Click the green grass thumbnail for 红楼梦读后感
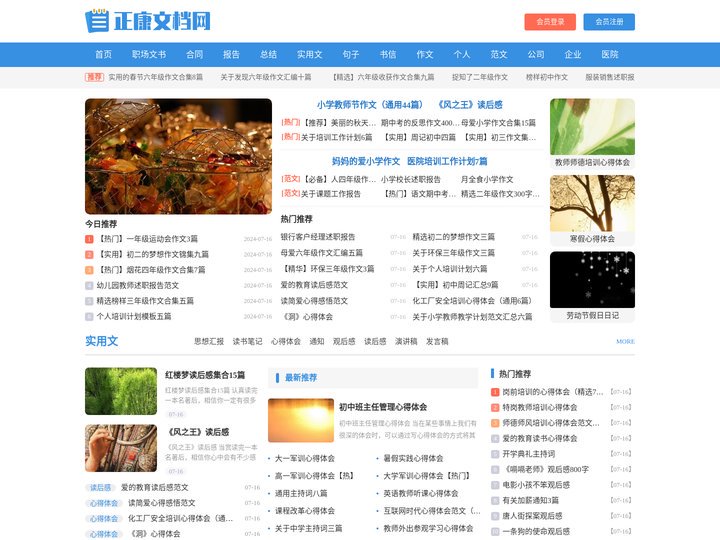Screen dimensions: 720x540 121,391
